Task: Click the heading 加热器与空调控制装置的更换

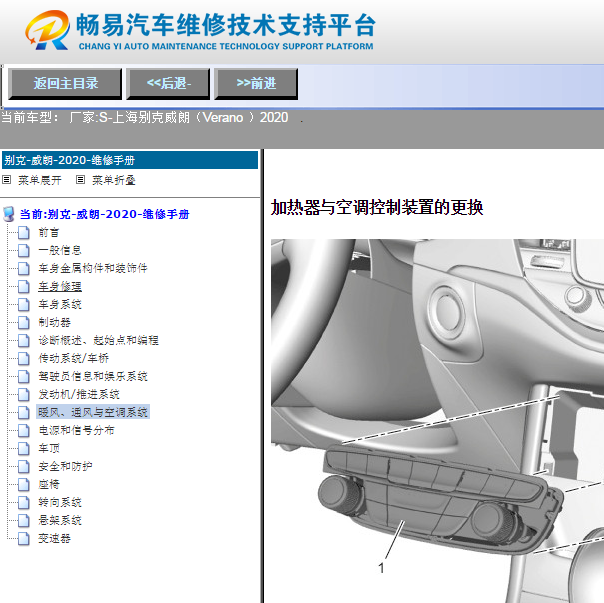Action: [377, 207]
